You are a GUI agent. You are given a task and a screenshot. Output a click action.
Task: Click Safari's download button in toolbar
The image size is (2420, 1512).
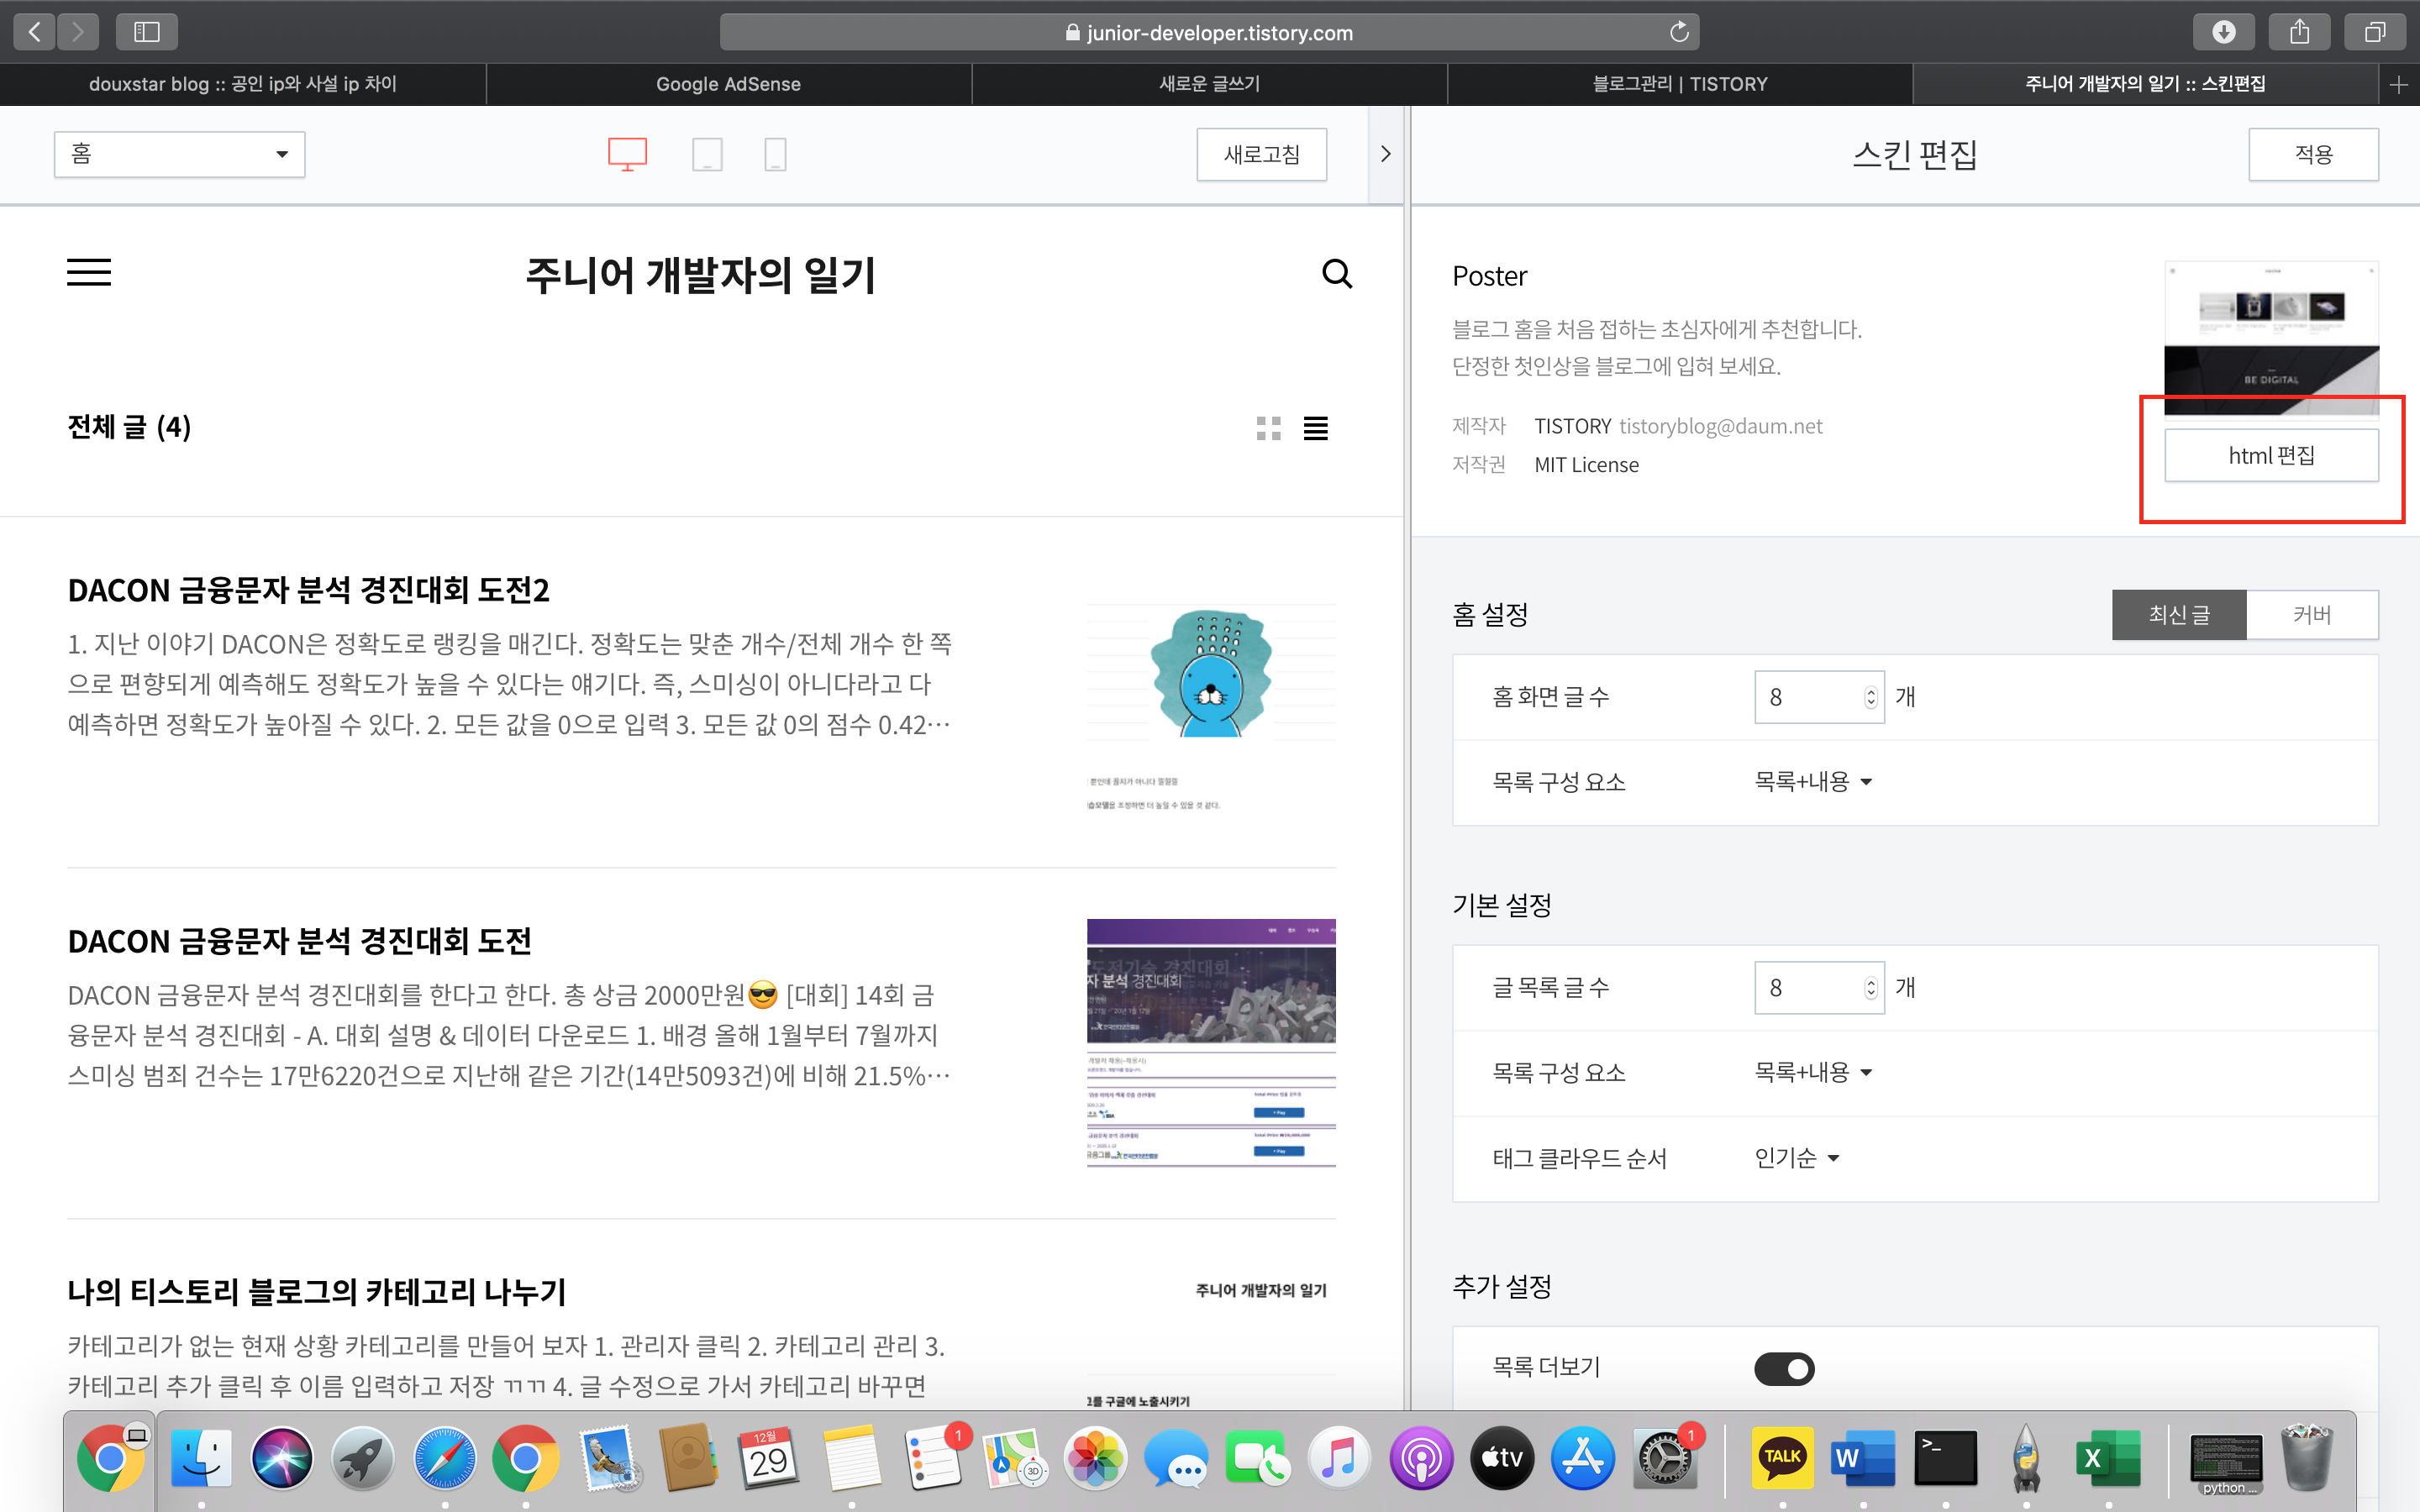coord(2223,32)
